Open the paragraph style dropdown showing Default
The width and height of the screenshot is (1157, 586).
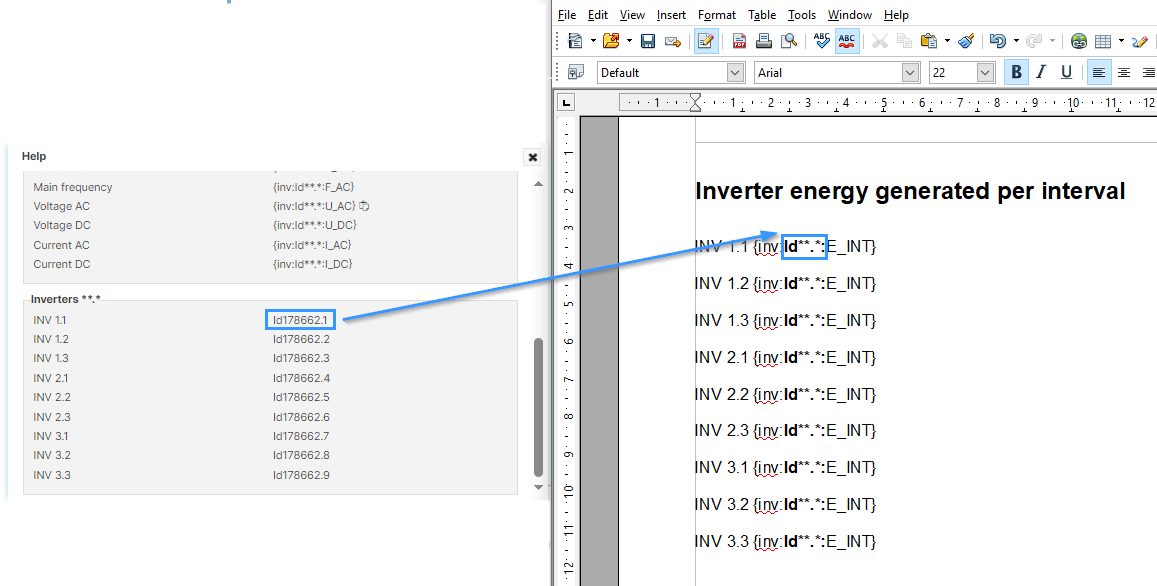click(736, 72)
